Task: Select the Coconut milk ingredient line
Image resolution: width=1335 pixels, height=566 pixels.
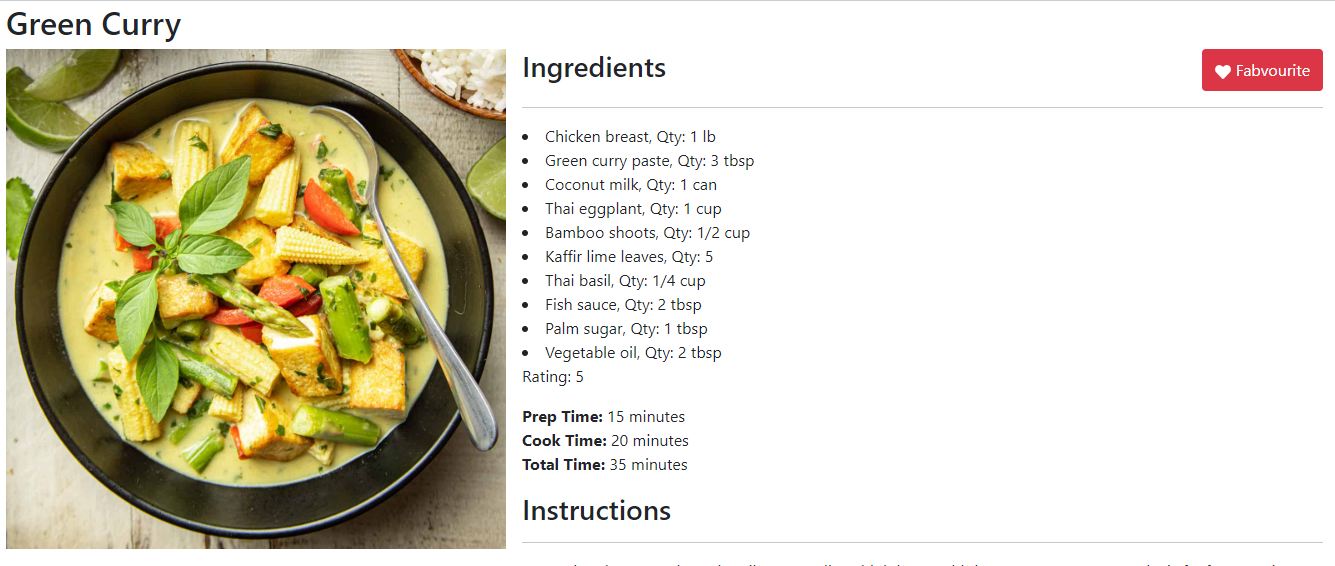Action: pyautogui.click(x=630, y=185)
